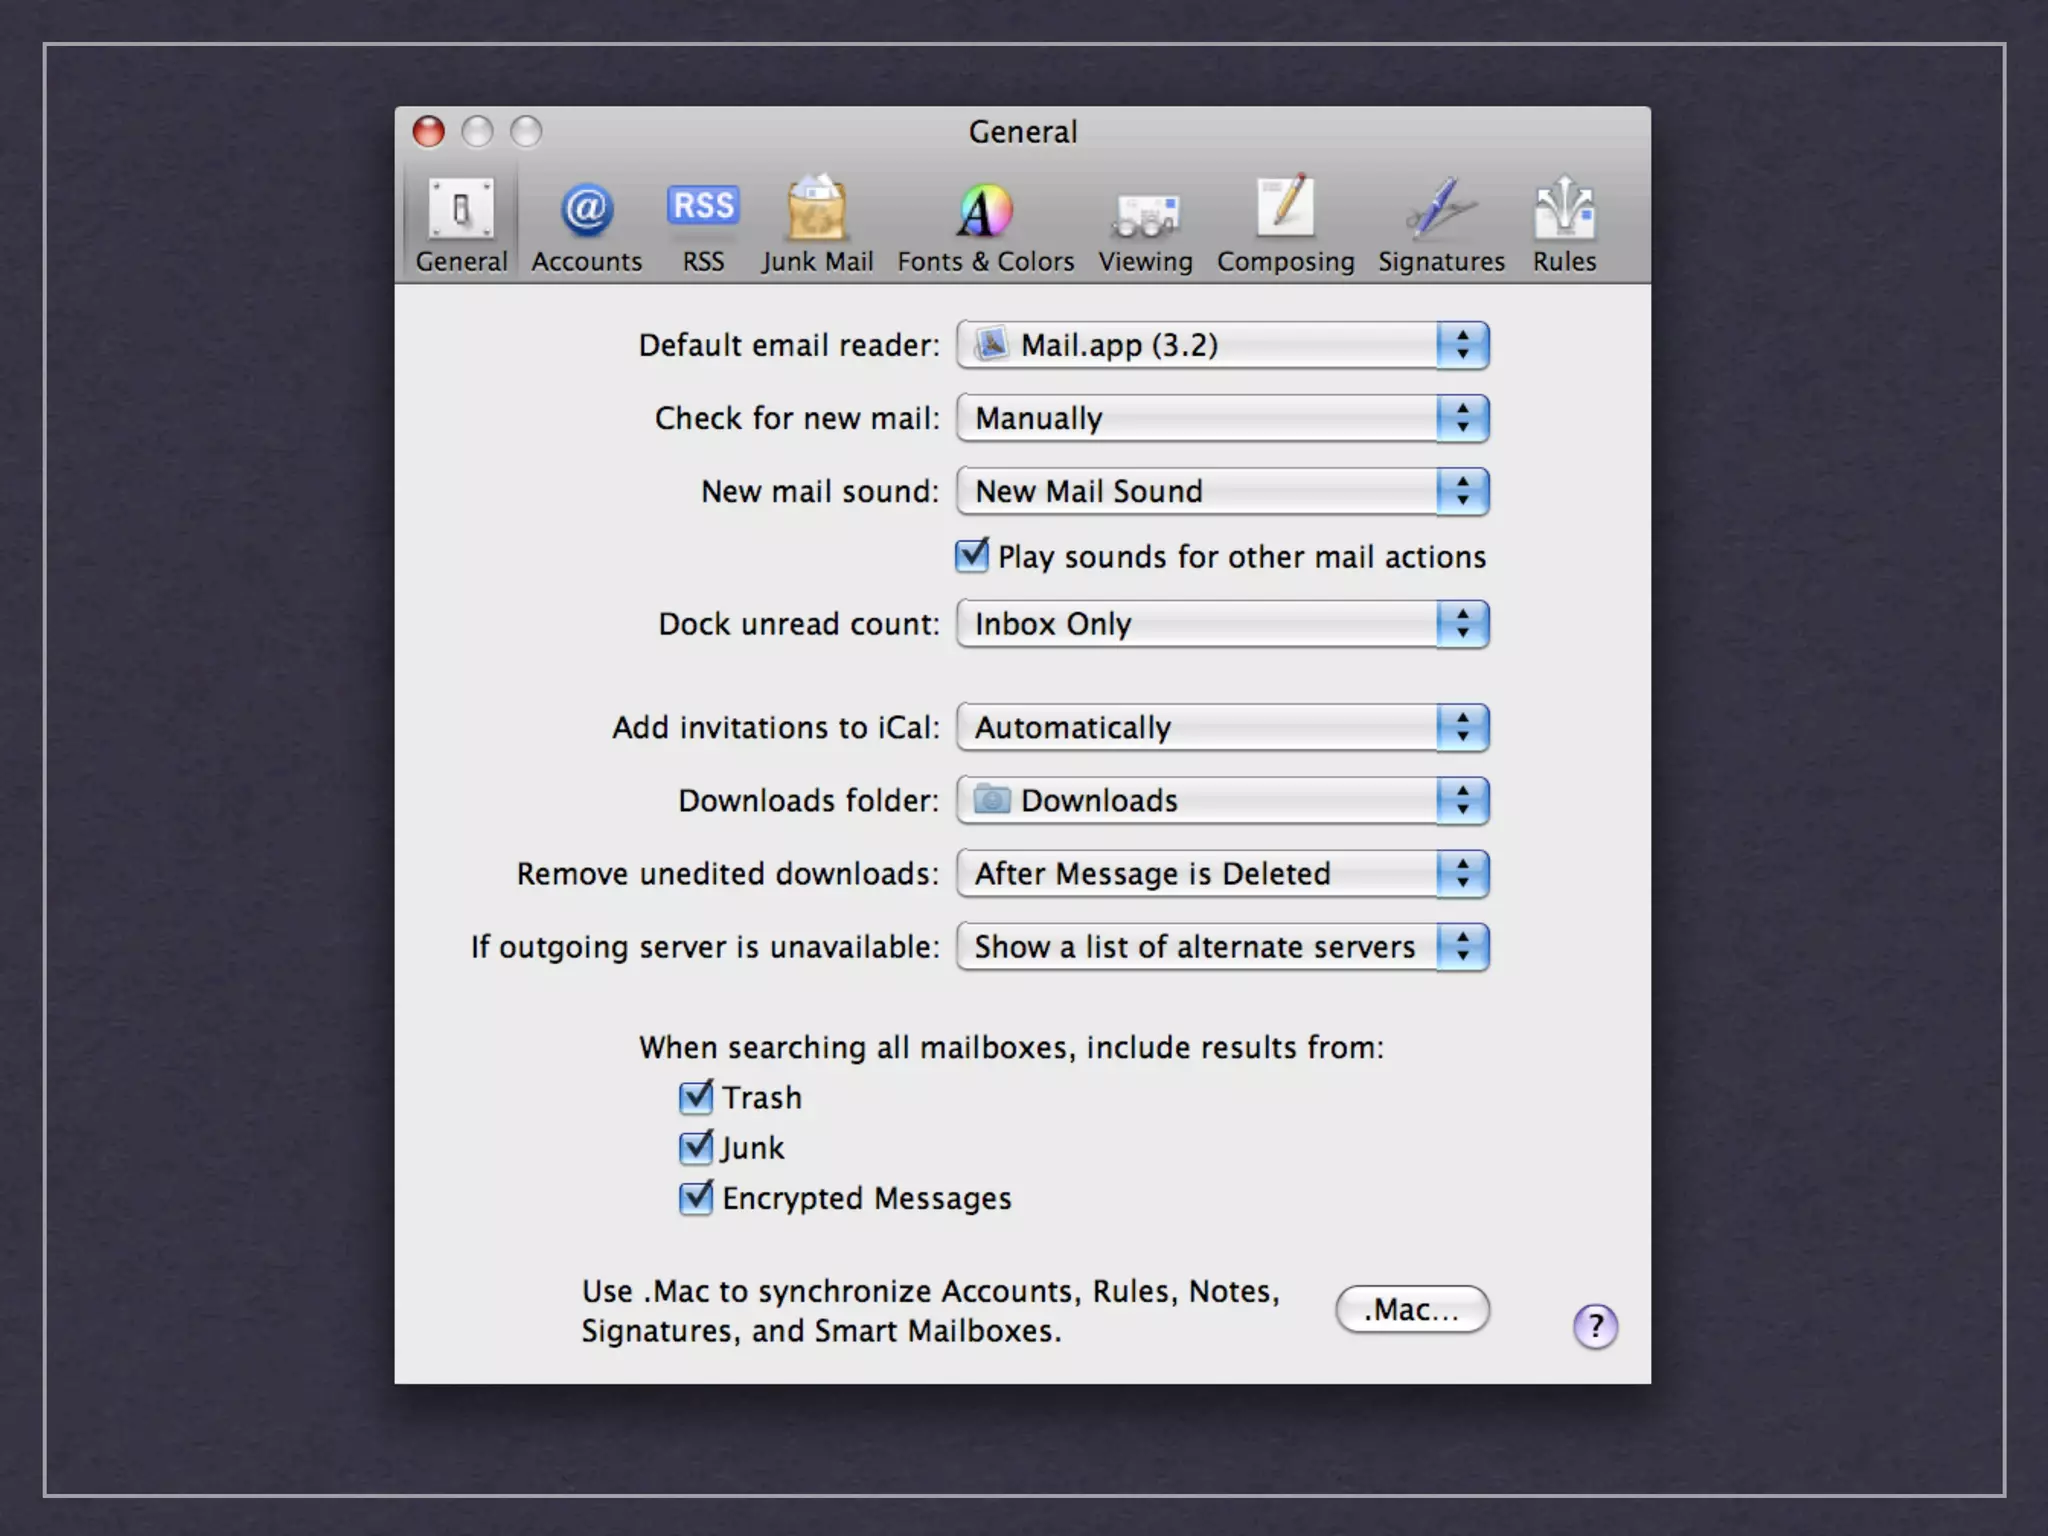The image size is (2048, 1536).
Task: Open the New mail sound dropdown
Action: coord(1222,491)
